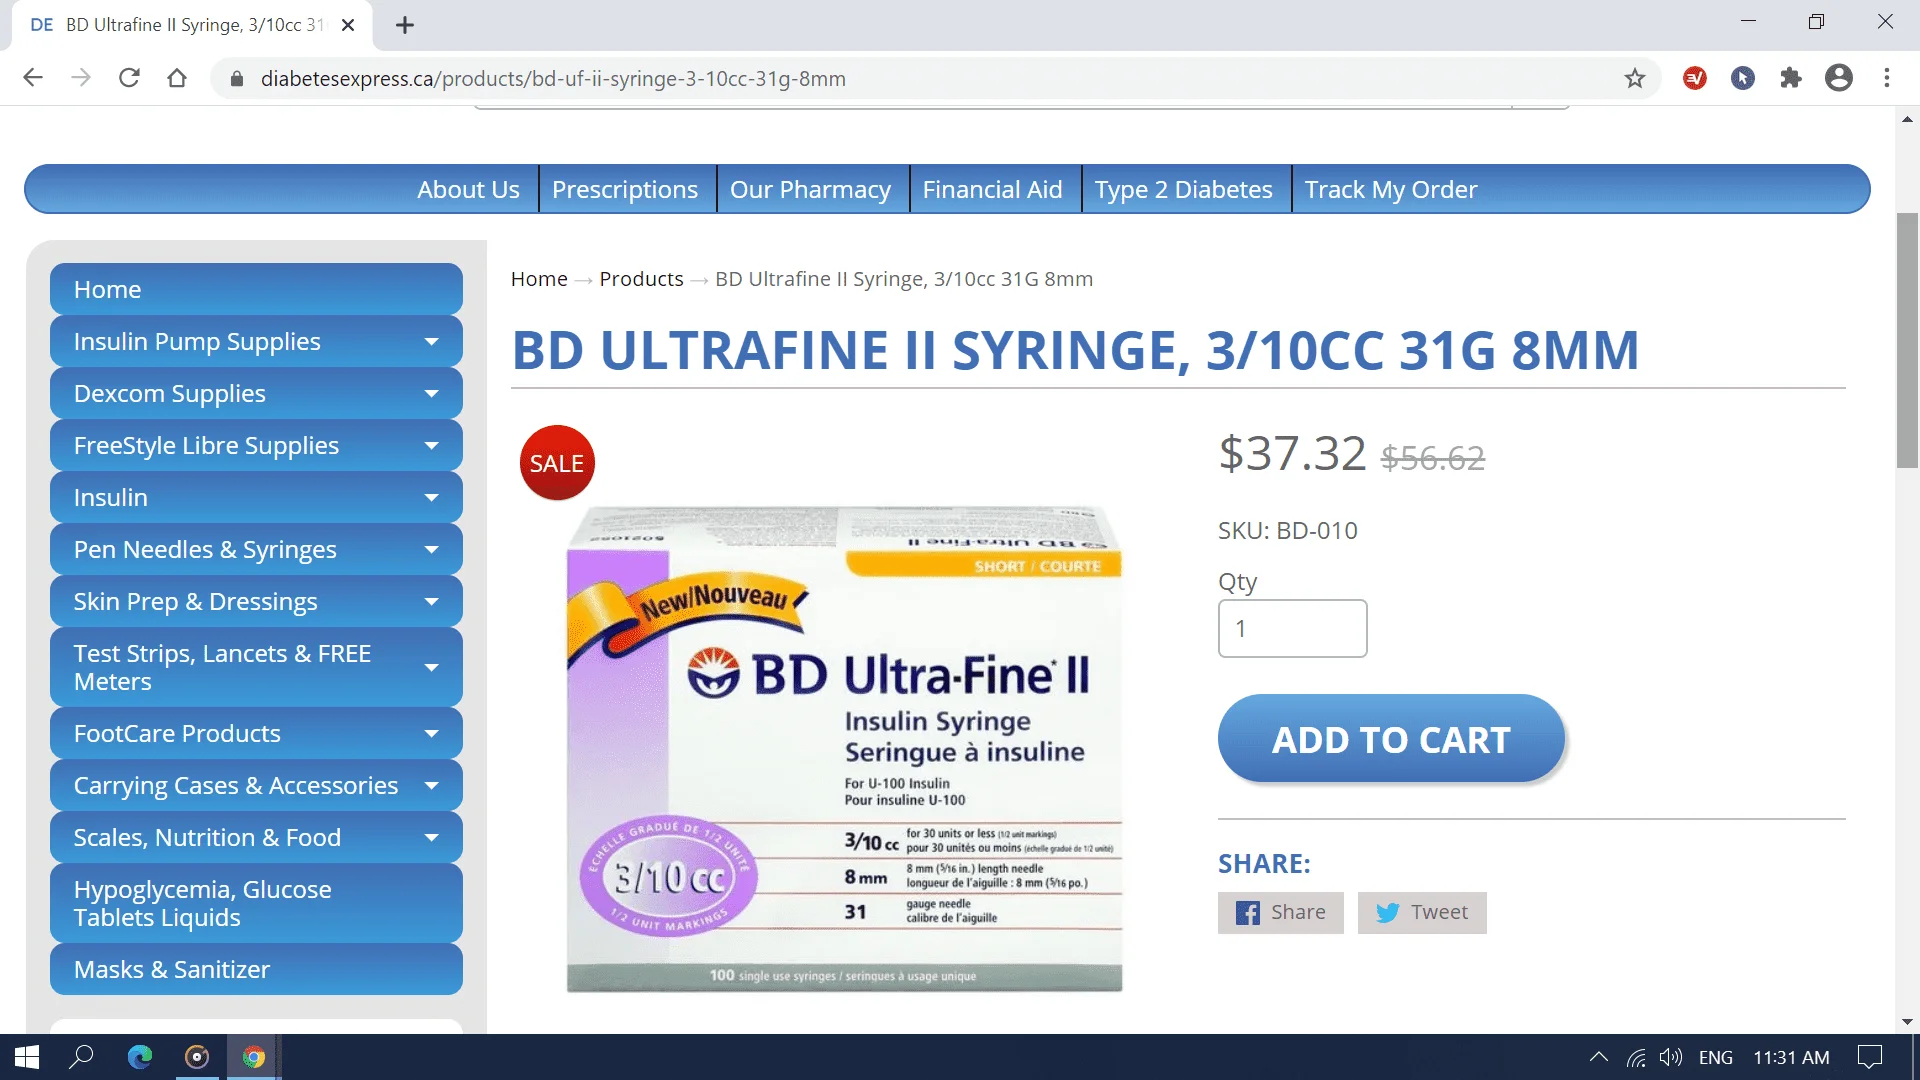
Task: View site security lock information
Action: (x=237, y=79)
